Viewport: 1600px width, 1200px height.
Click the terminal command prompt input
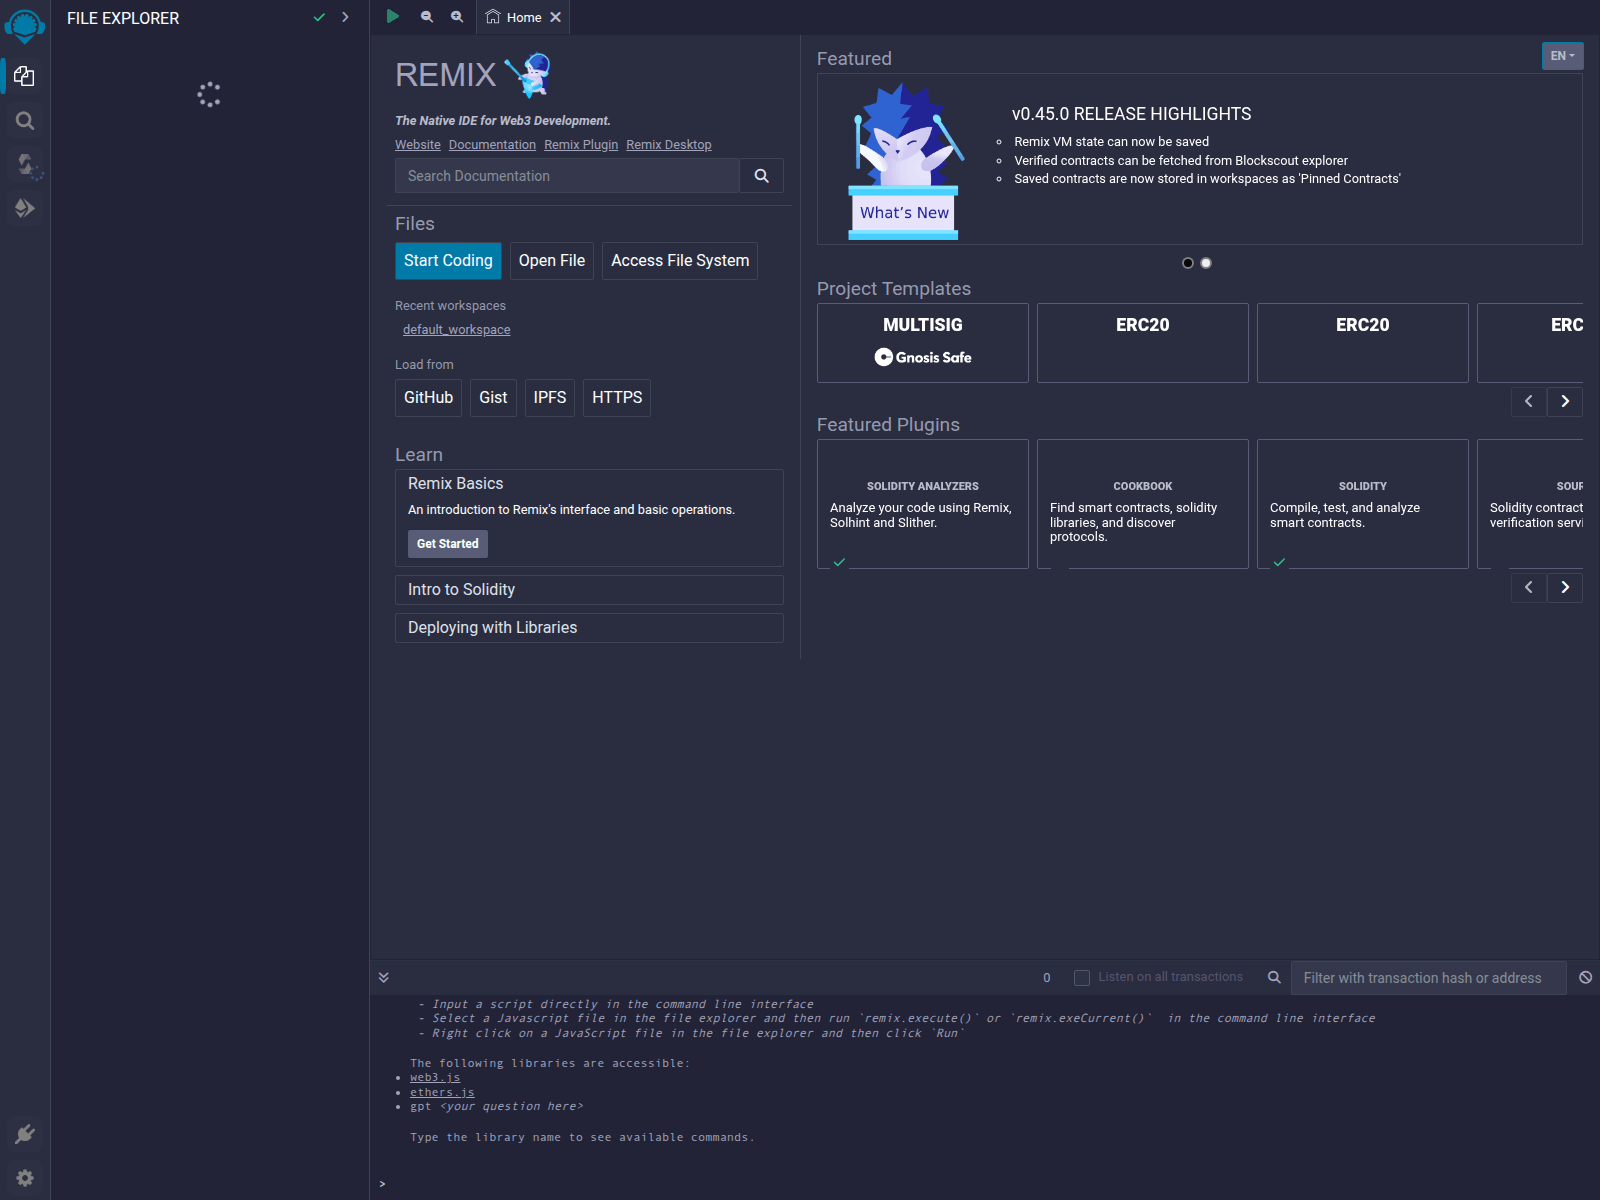point(990,1184)
